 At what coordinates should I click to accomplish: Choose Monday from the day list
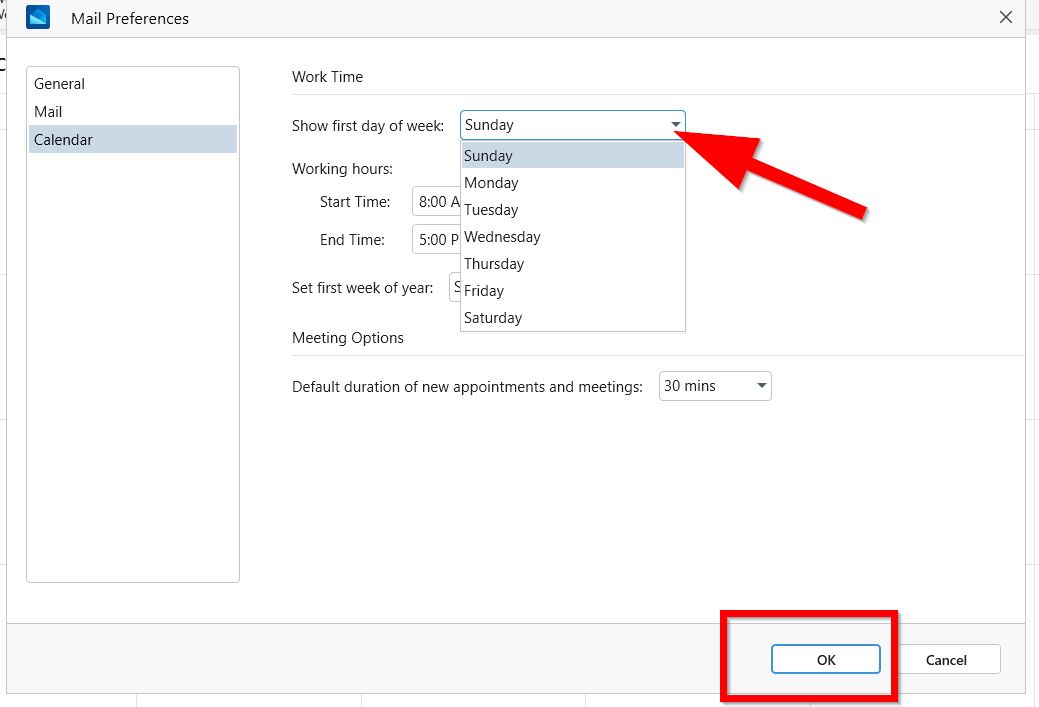pyautogui.click(x=573, y=183)
